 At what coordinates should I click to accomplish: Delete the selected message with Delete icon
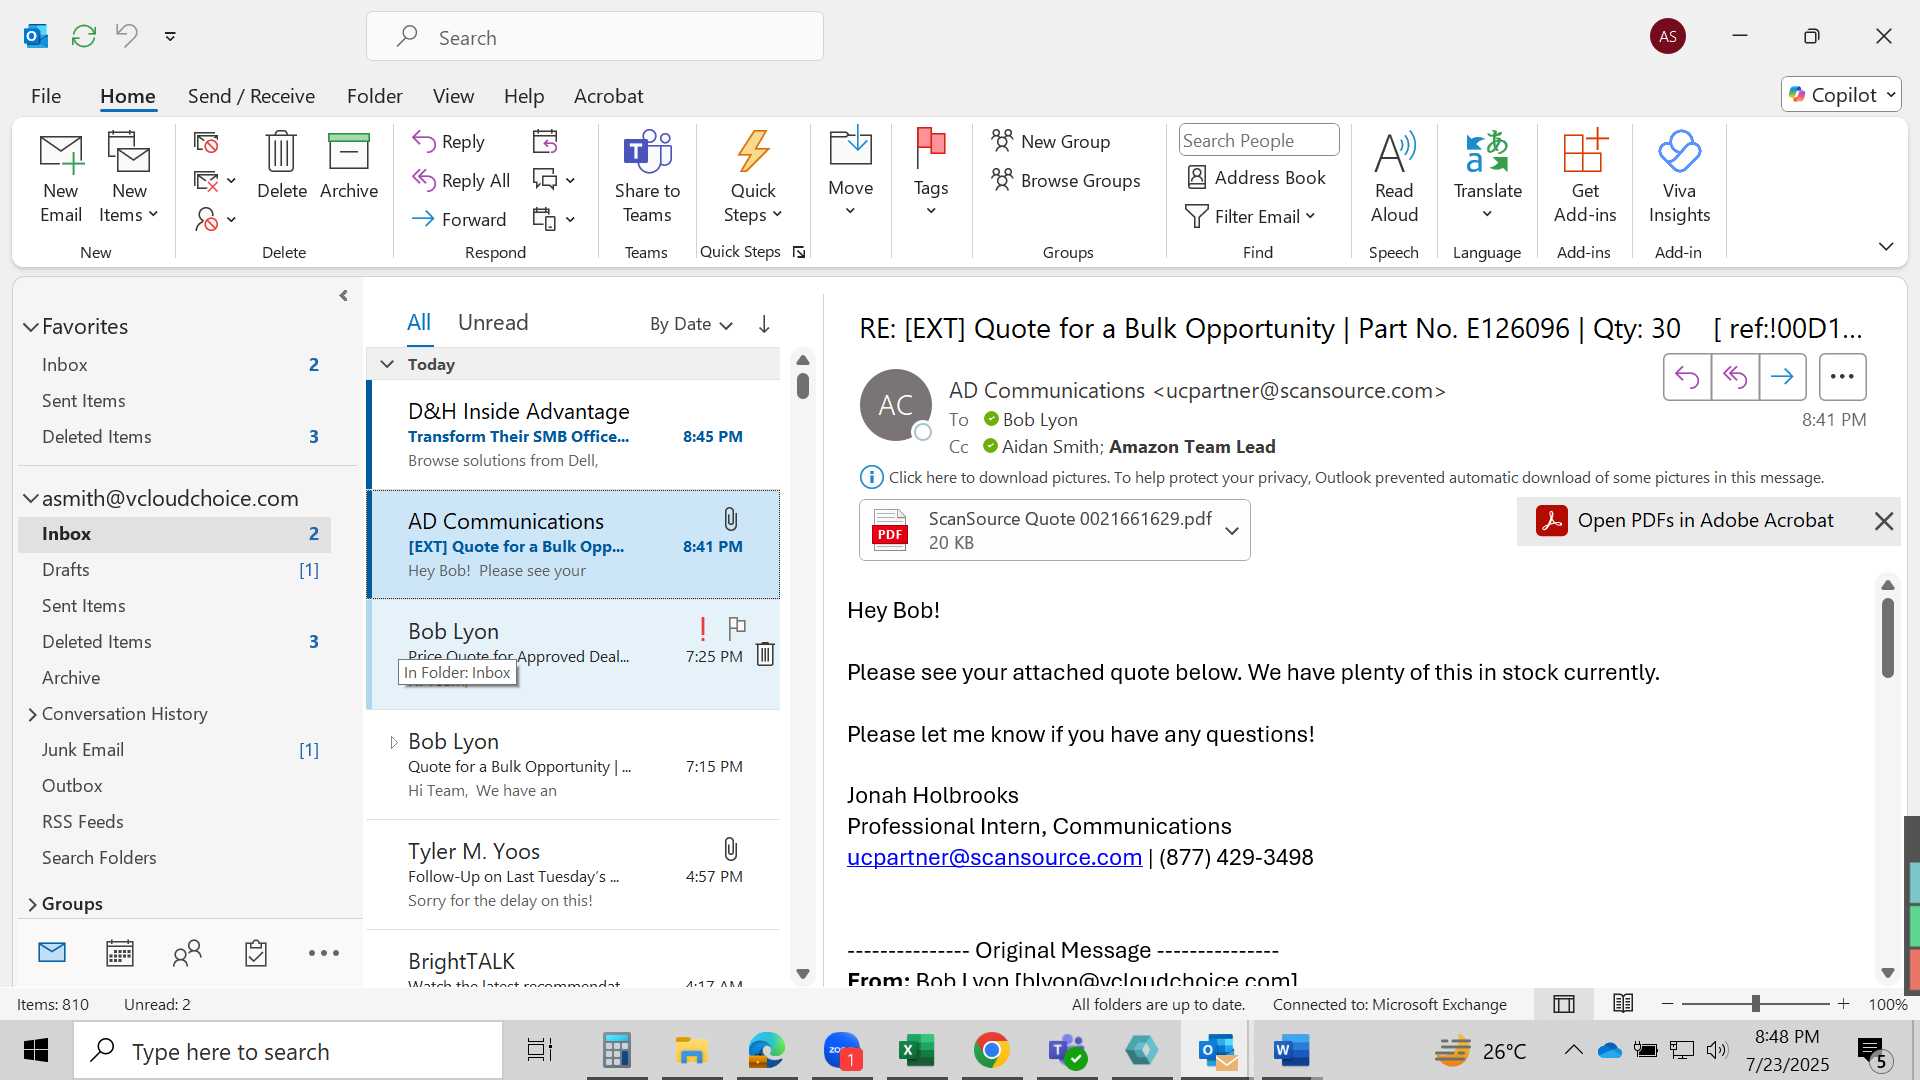point(281,166)
